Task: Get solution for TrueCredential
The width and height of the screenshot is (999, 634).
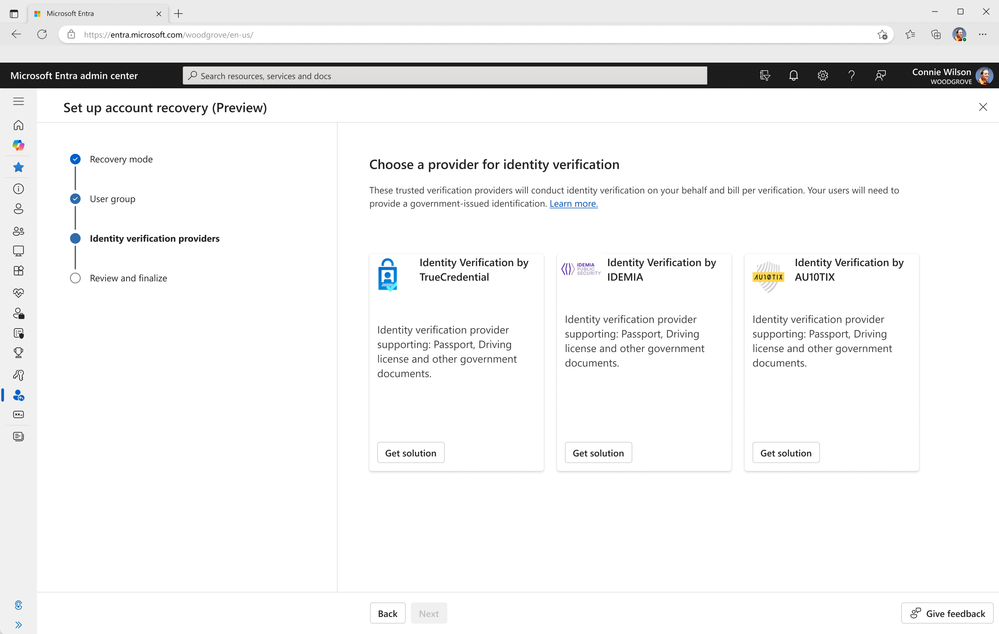Action: pyautogui.click(x=410, y=453)
